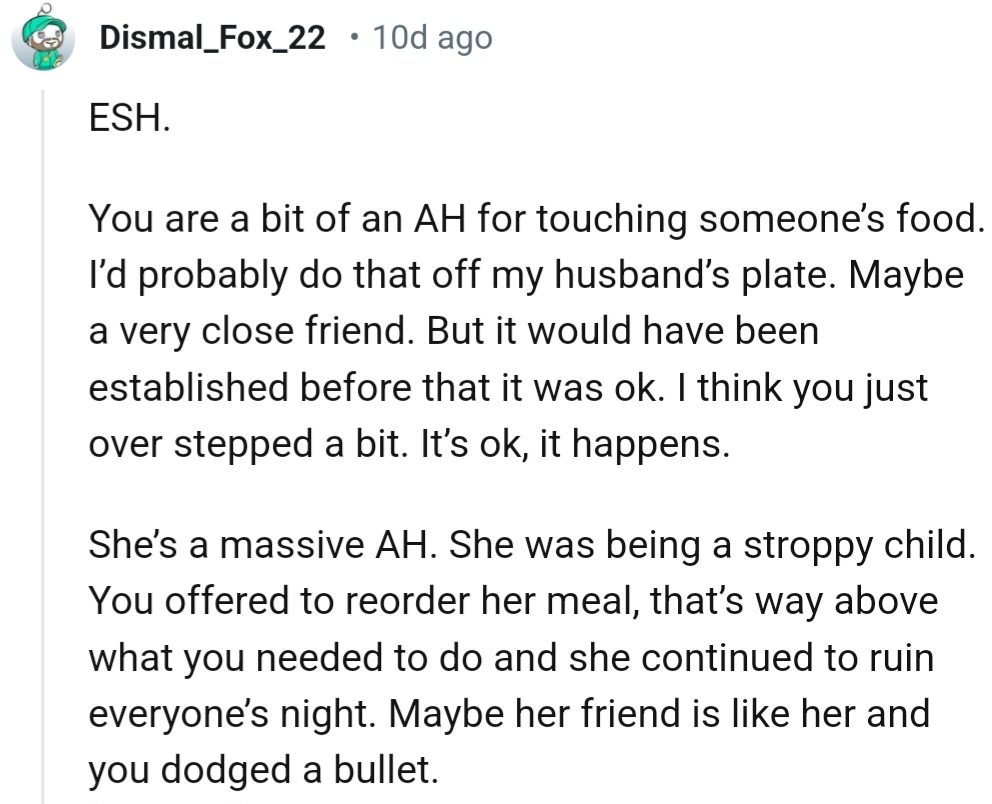Screen dimensions: 992x804
Task: Click the line 'over stepped a bit. It's ok, it happens.'
Action: click(x=409, y=443)
